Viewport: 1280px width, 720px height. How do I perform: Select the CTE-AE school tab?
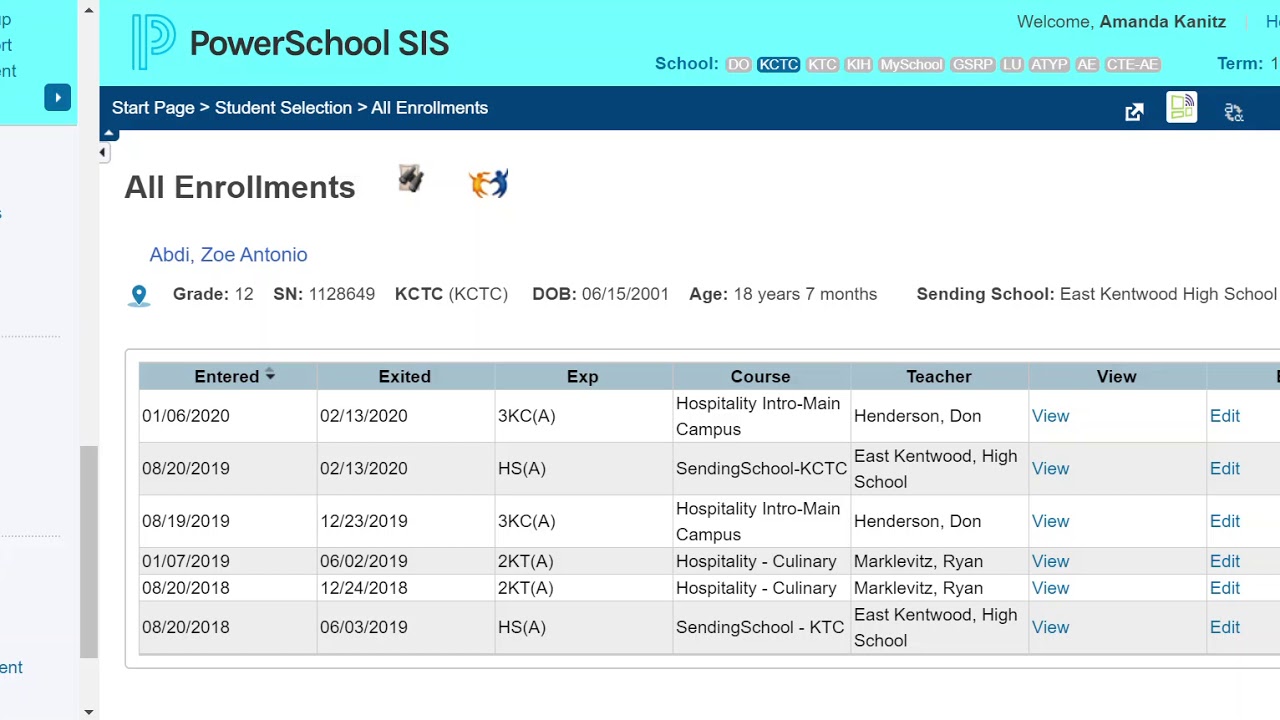click(x=1132, y=64)
